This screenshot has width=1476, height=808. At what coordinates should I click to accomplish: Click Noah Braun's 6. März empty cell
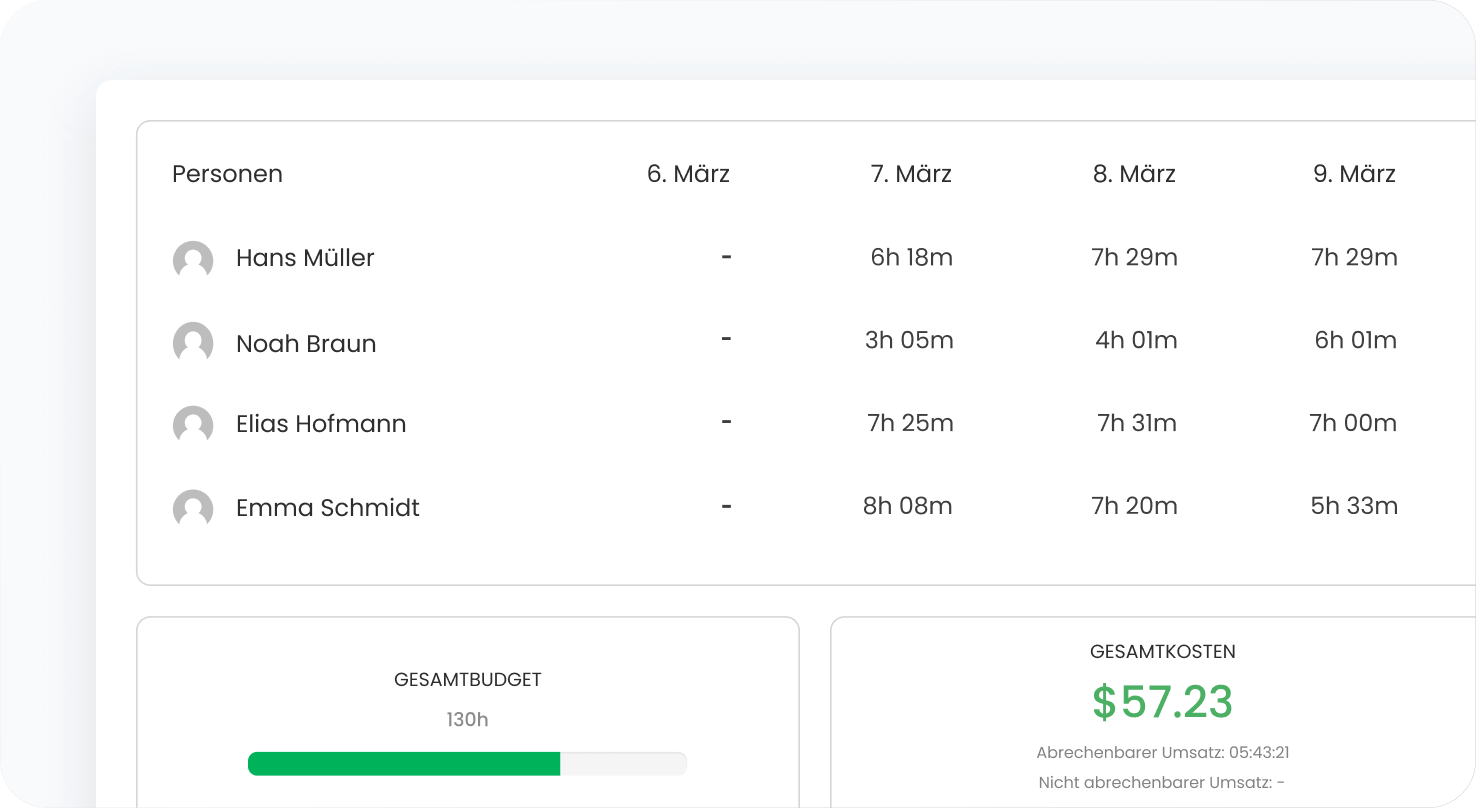(726, 340)
